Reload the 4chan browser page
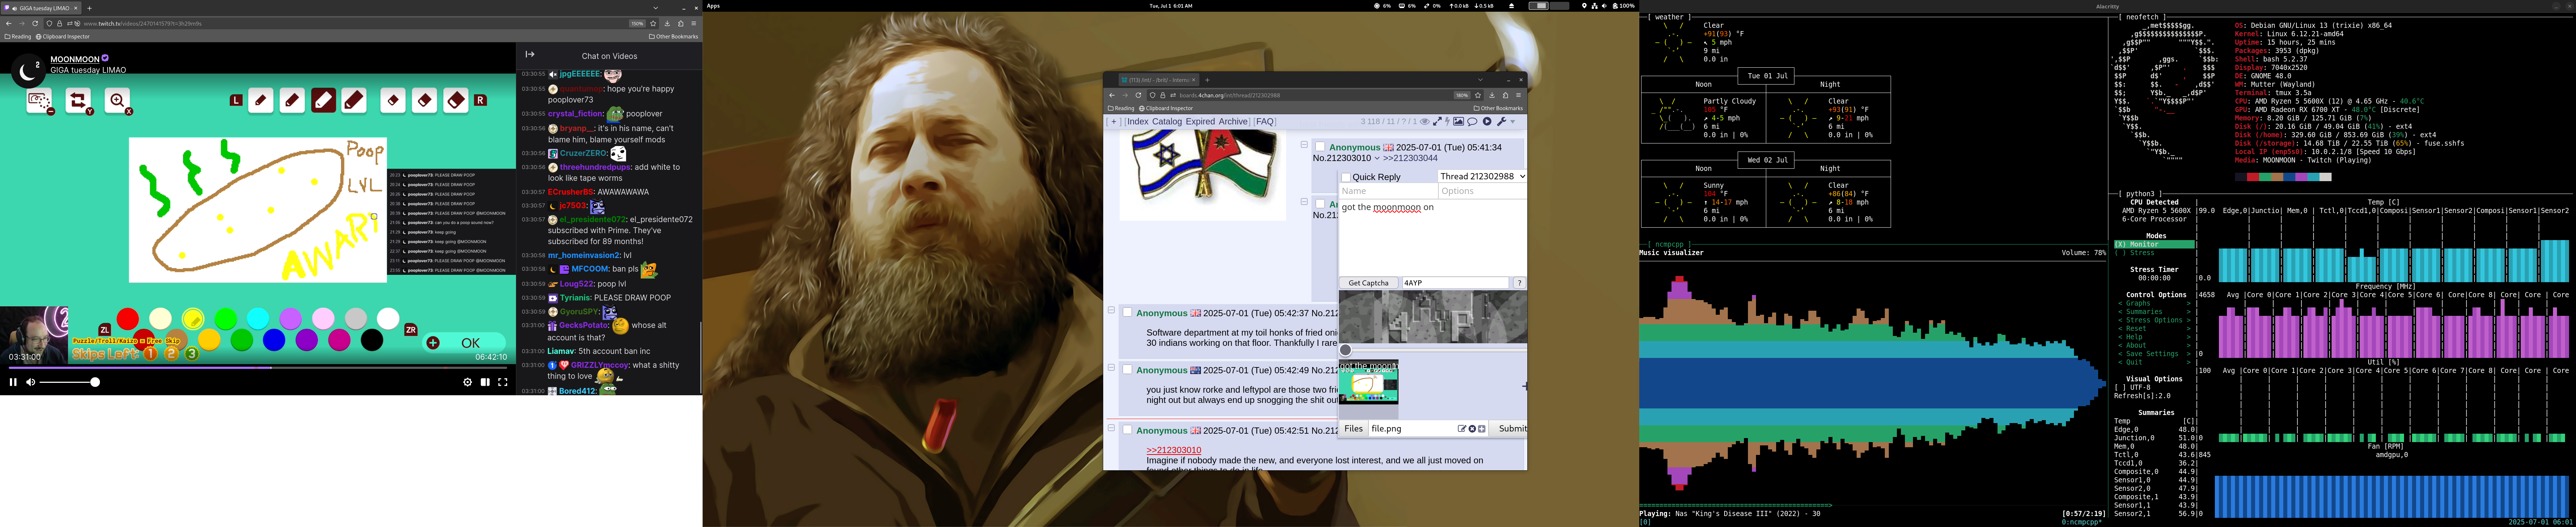The image size is (2576, 527). [1138, 95]
